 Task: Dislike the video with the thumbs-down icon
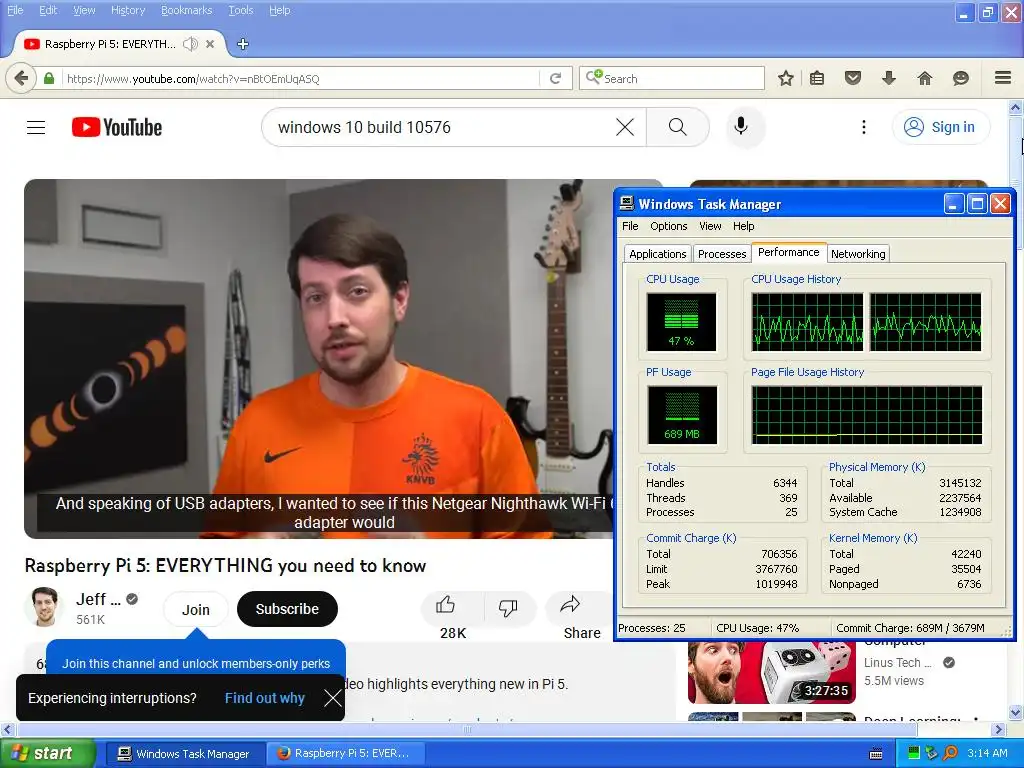(508, 607)
